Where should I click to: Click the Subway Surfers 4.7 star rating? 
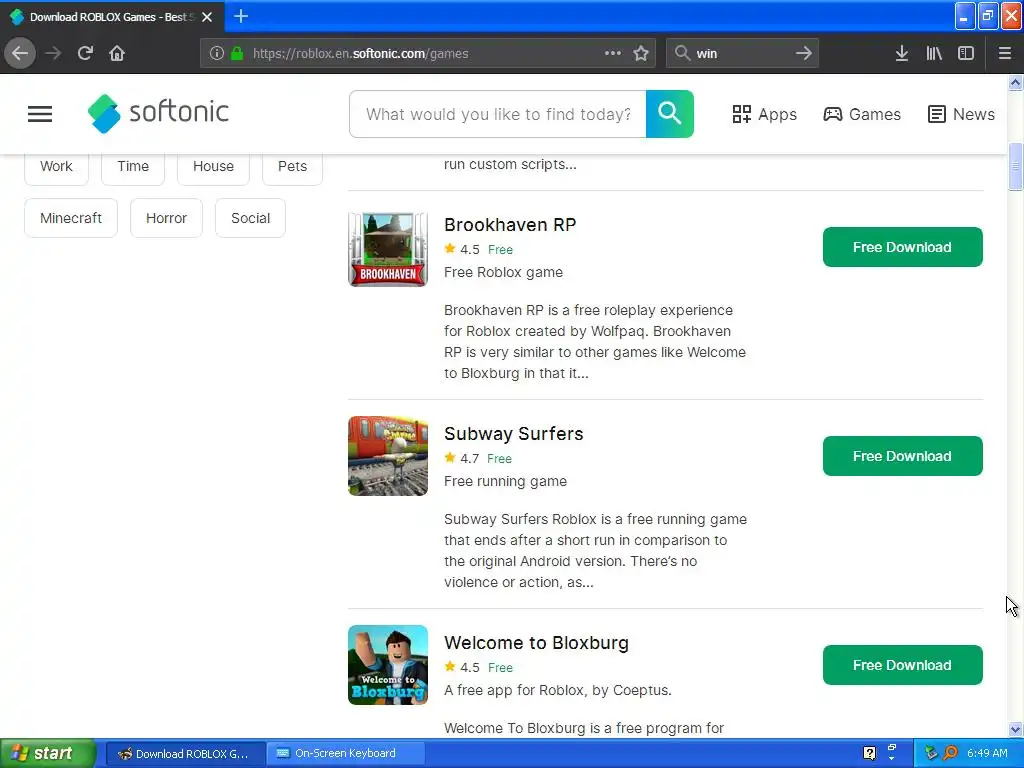(462, 458)
